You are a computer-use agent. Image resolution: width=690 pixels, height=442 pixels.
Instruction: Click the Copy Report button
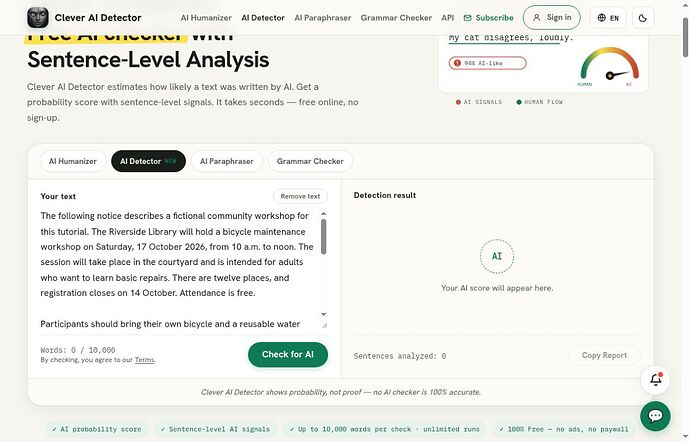(x=604, y=355)
